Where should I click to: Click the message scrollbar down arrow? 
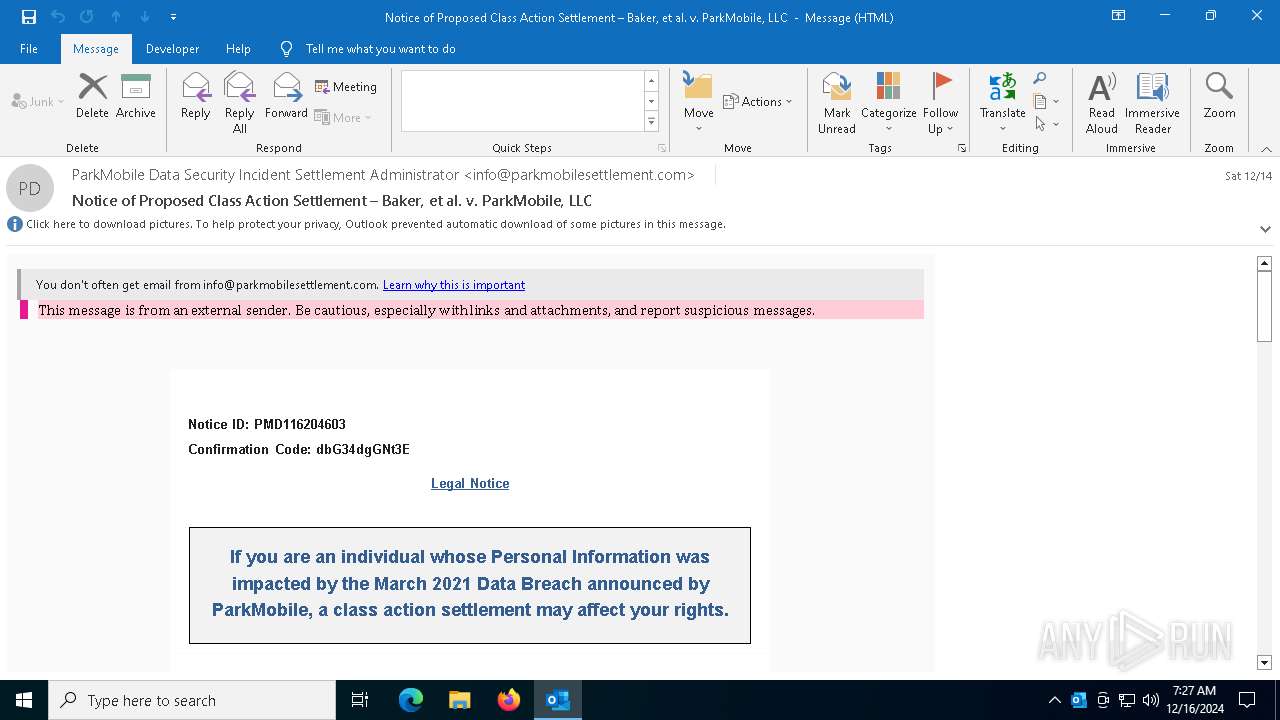click(x=1264, y=662)
